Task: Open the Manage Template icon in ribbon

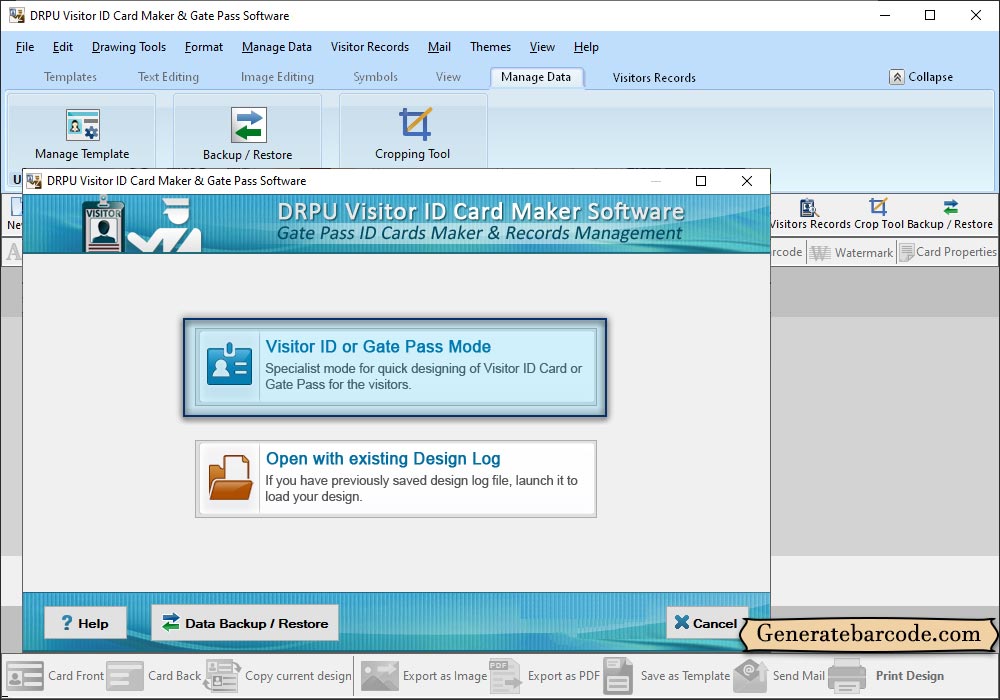Action: click(82, 125)
